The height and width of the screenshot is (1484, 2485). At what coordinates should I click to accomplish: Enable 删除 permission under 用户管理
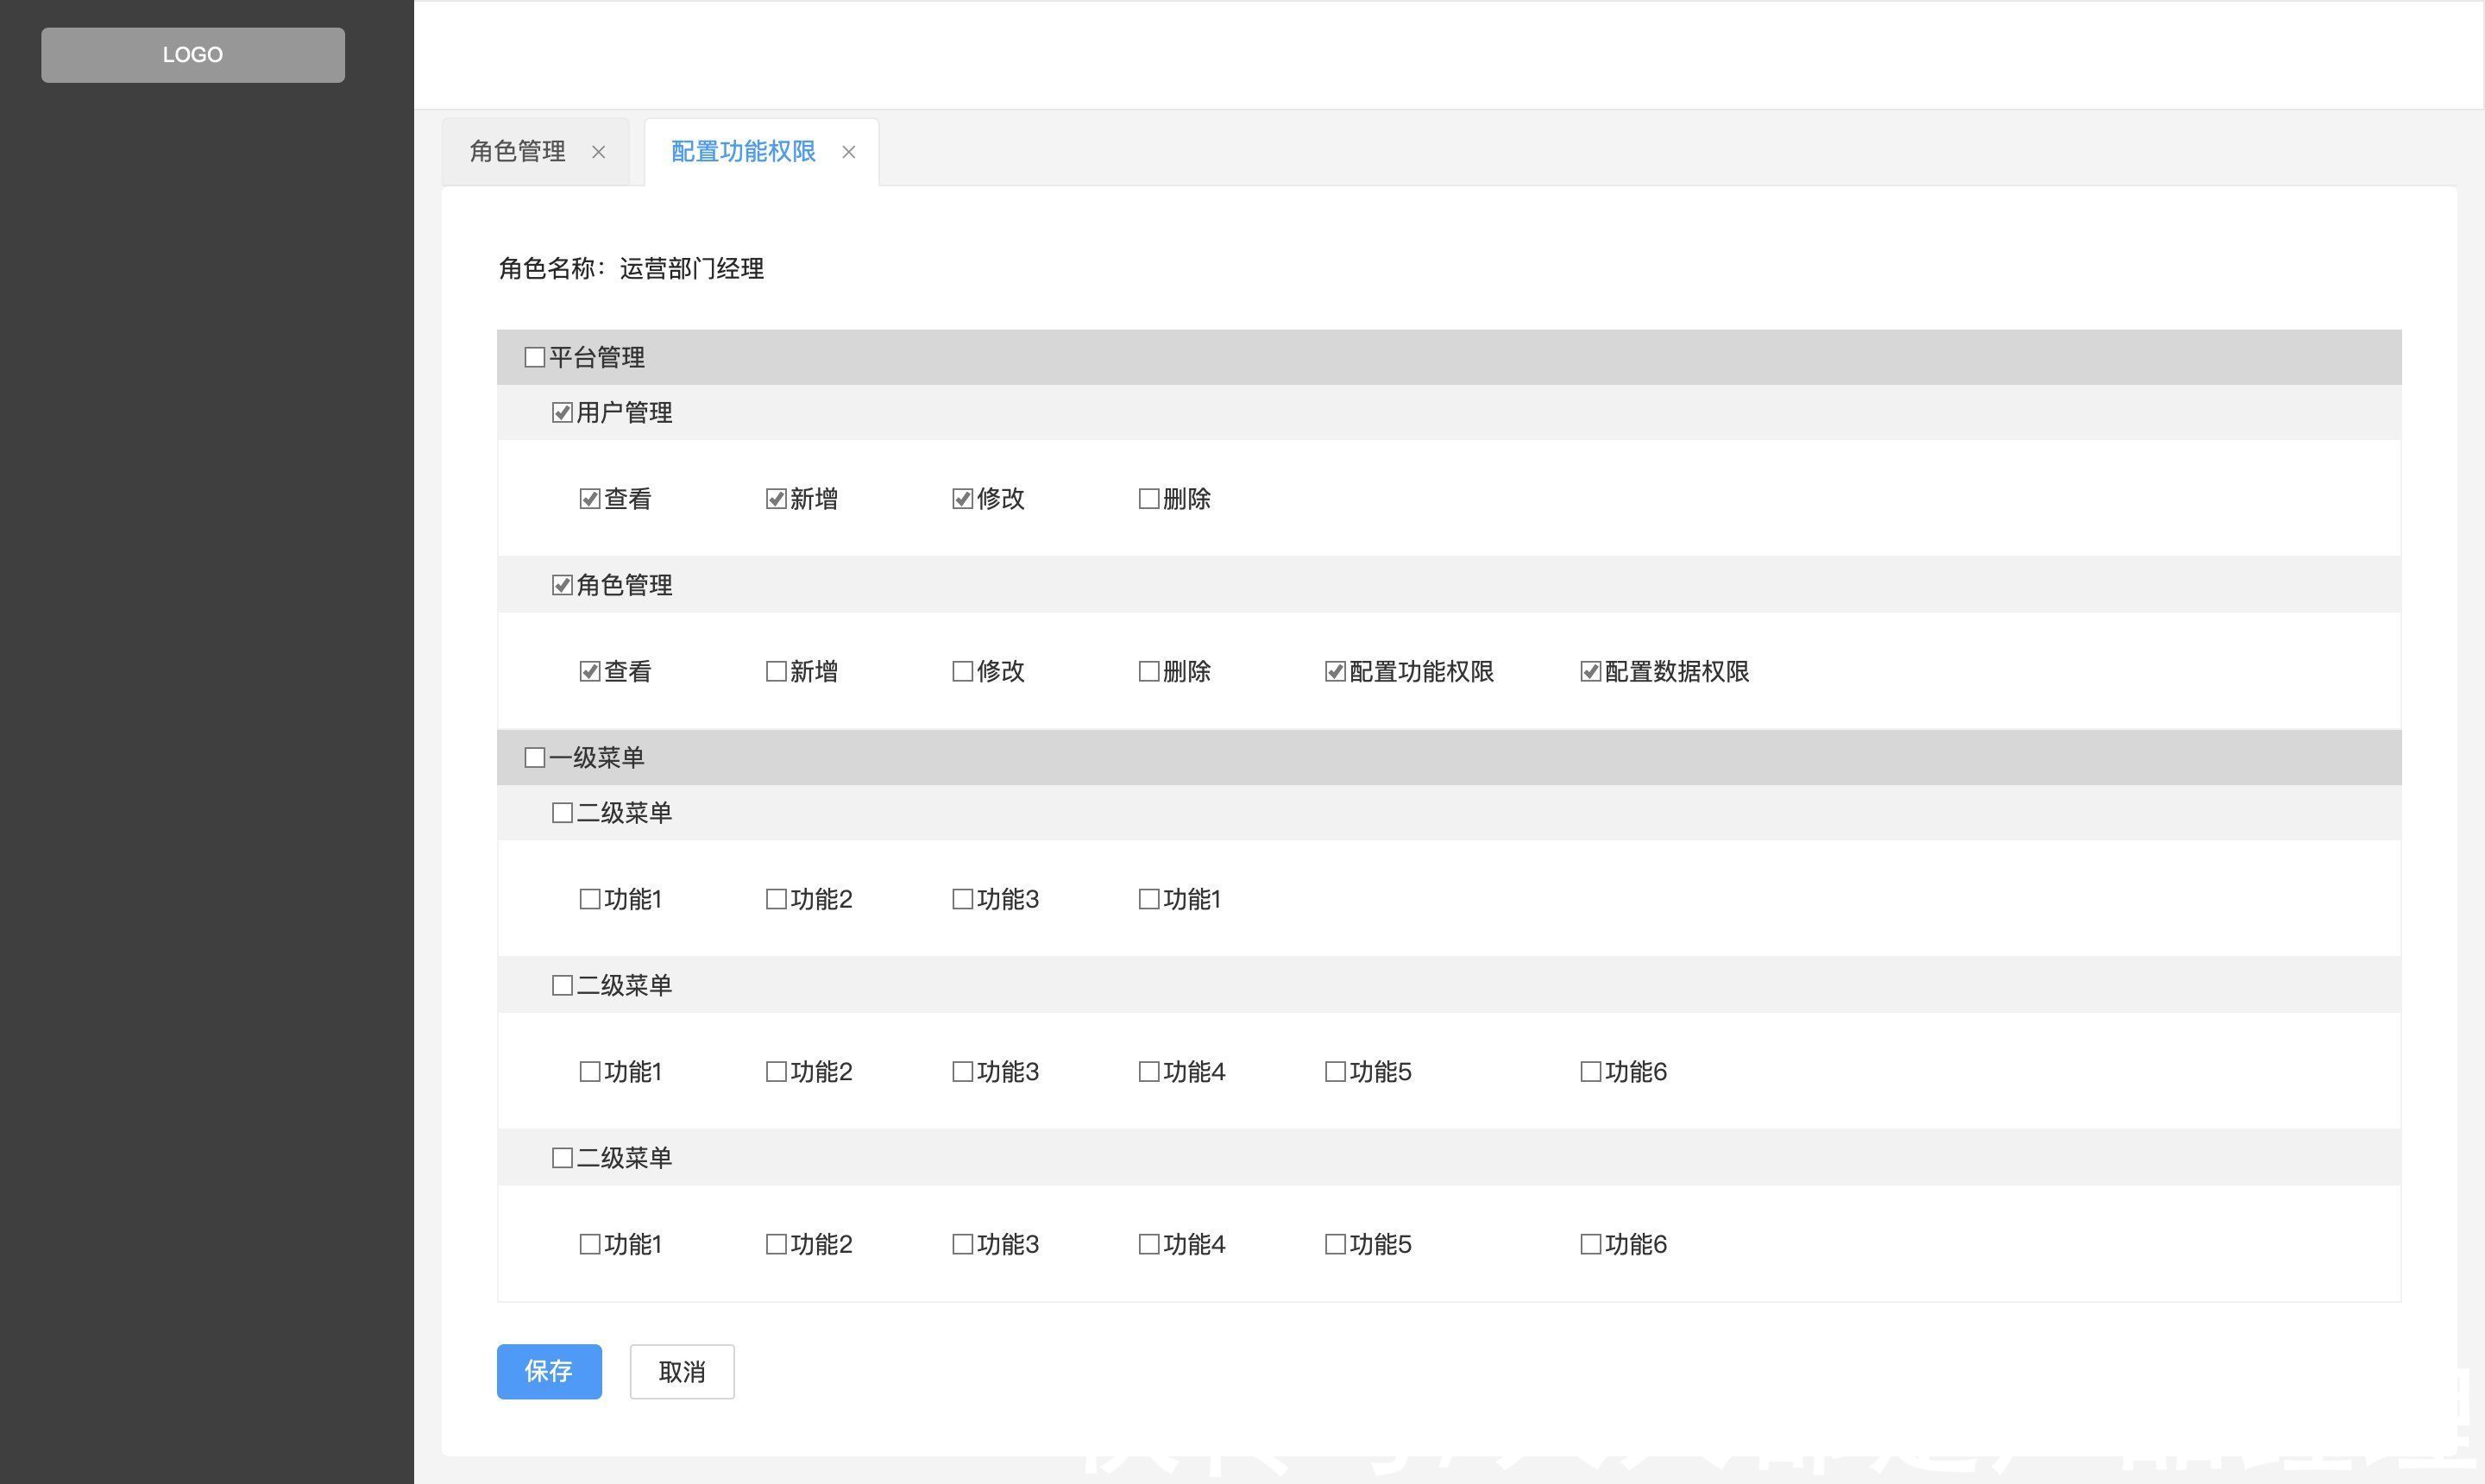1146,496
